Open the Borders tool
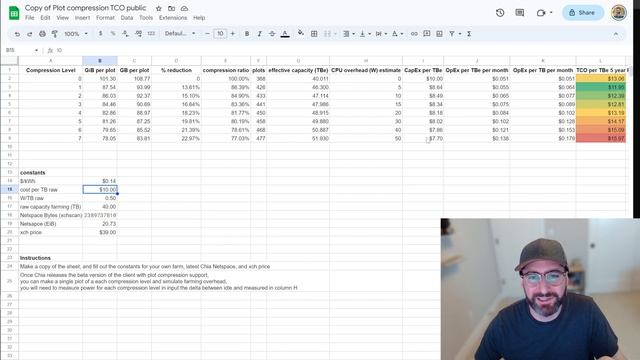The width and height of the screenshot is (640, 360). (314, 33)
